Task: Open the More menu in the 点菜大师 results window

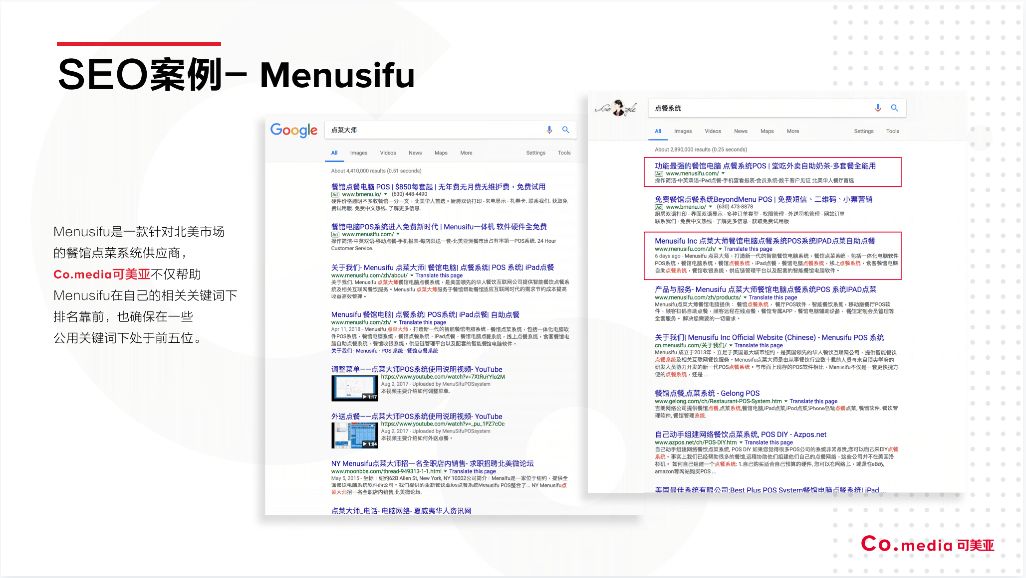Action: [x=466, y=153]
